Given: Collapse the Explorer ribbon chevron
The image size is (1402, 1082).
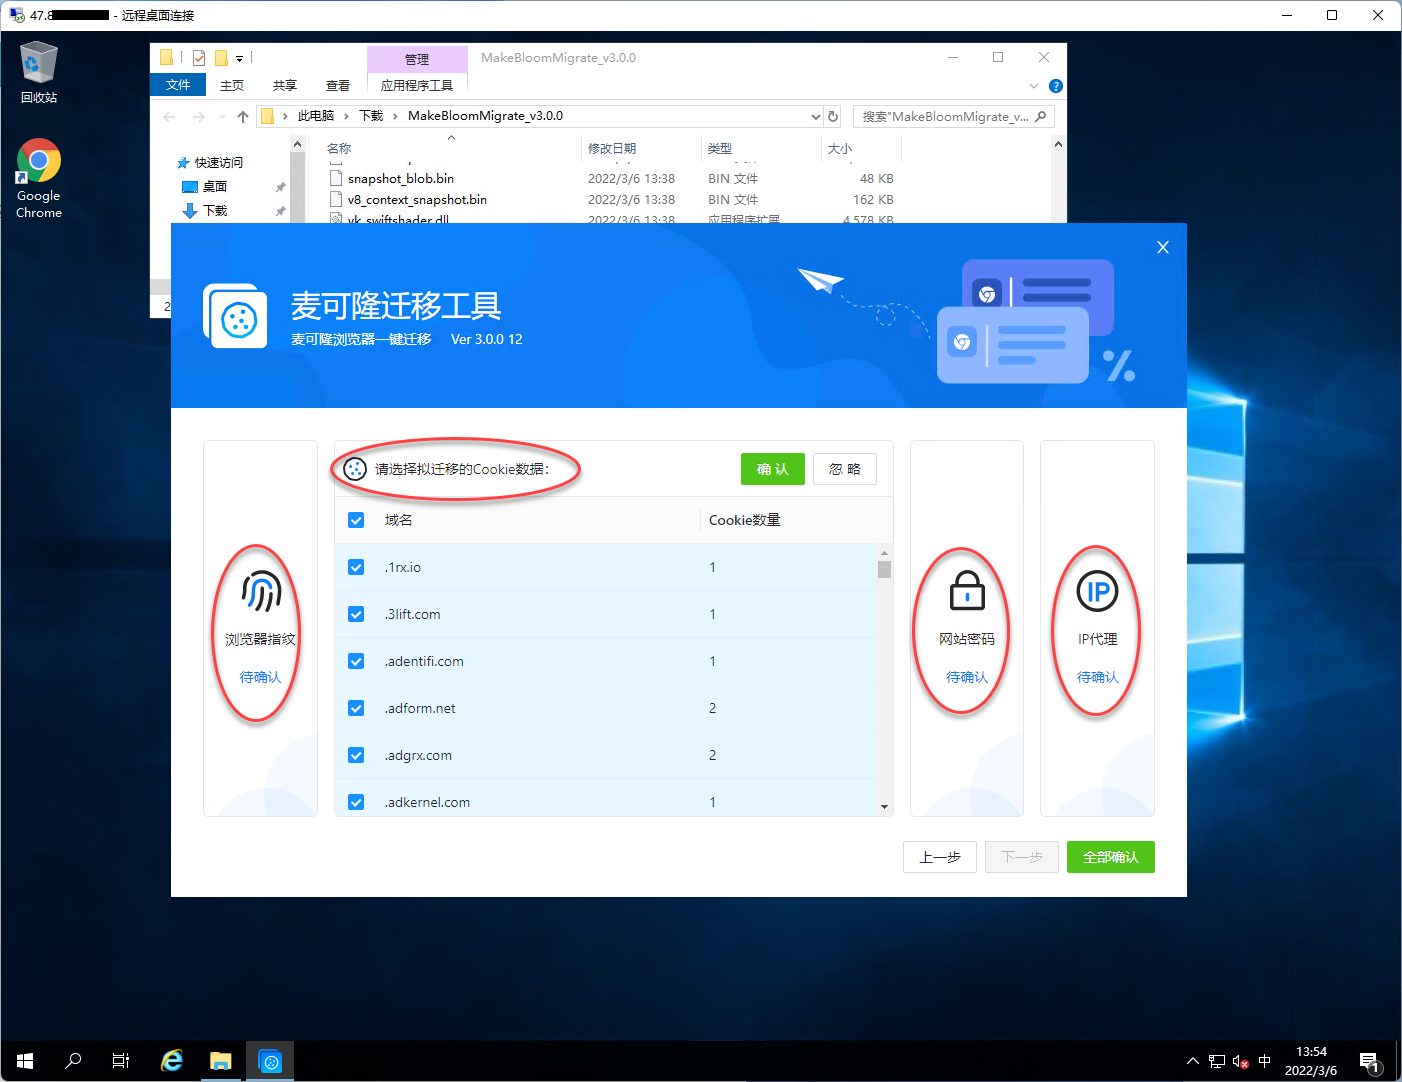Looking at the screenshot, I should (x=1034, y=86).
